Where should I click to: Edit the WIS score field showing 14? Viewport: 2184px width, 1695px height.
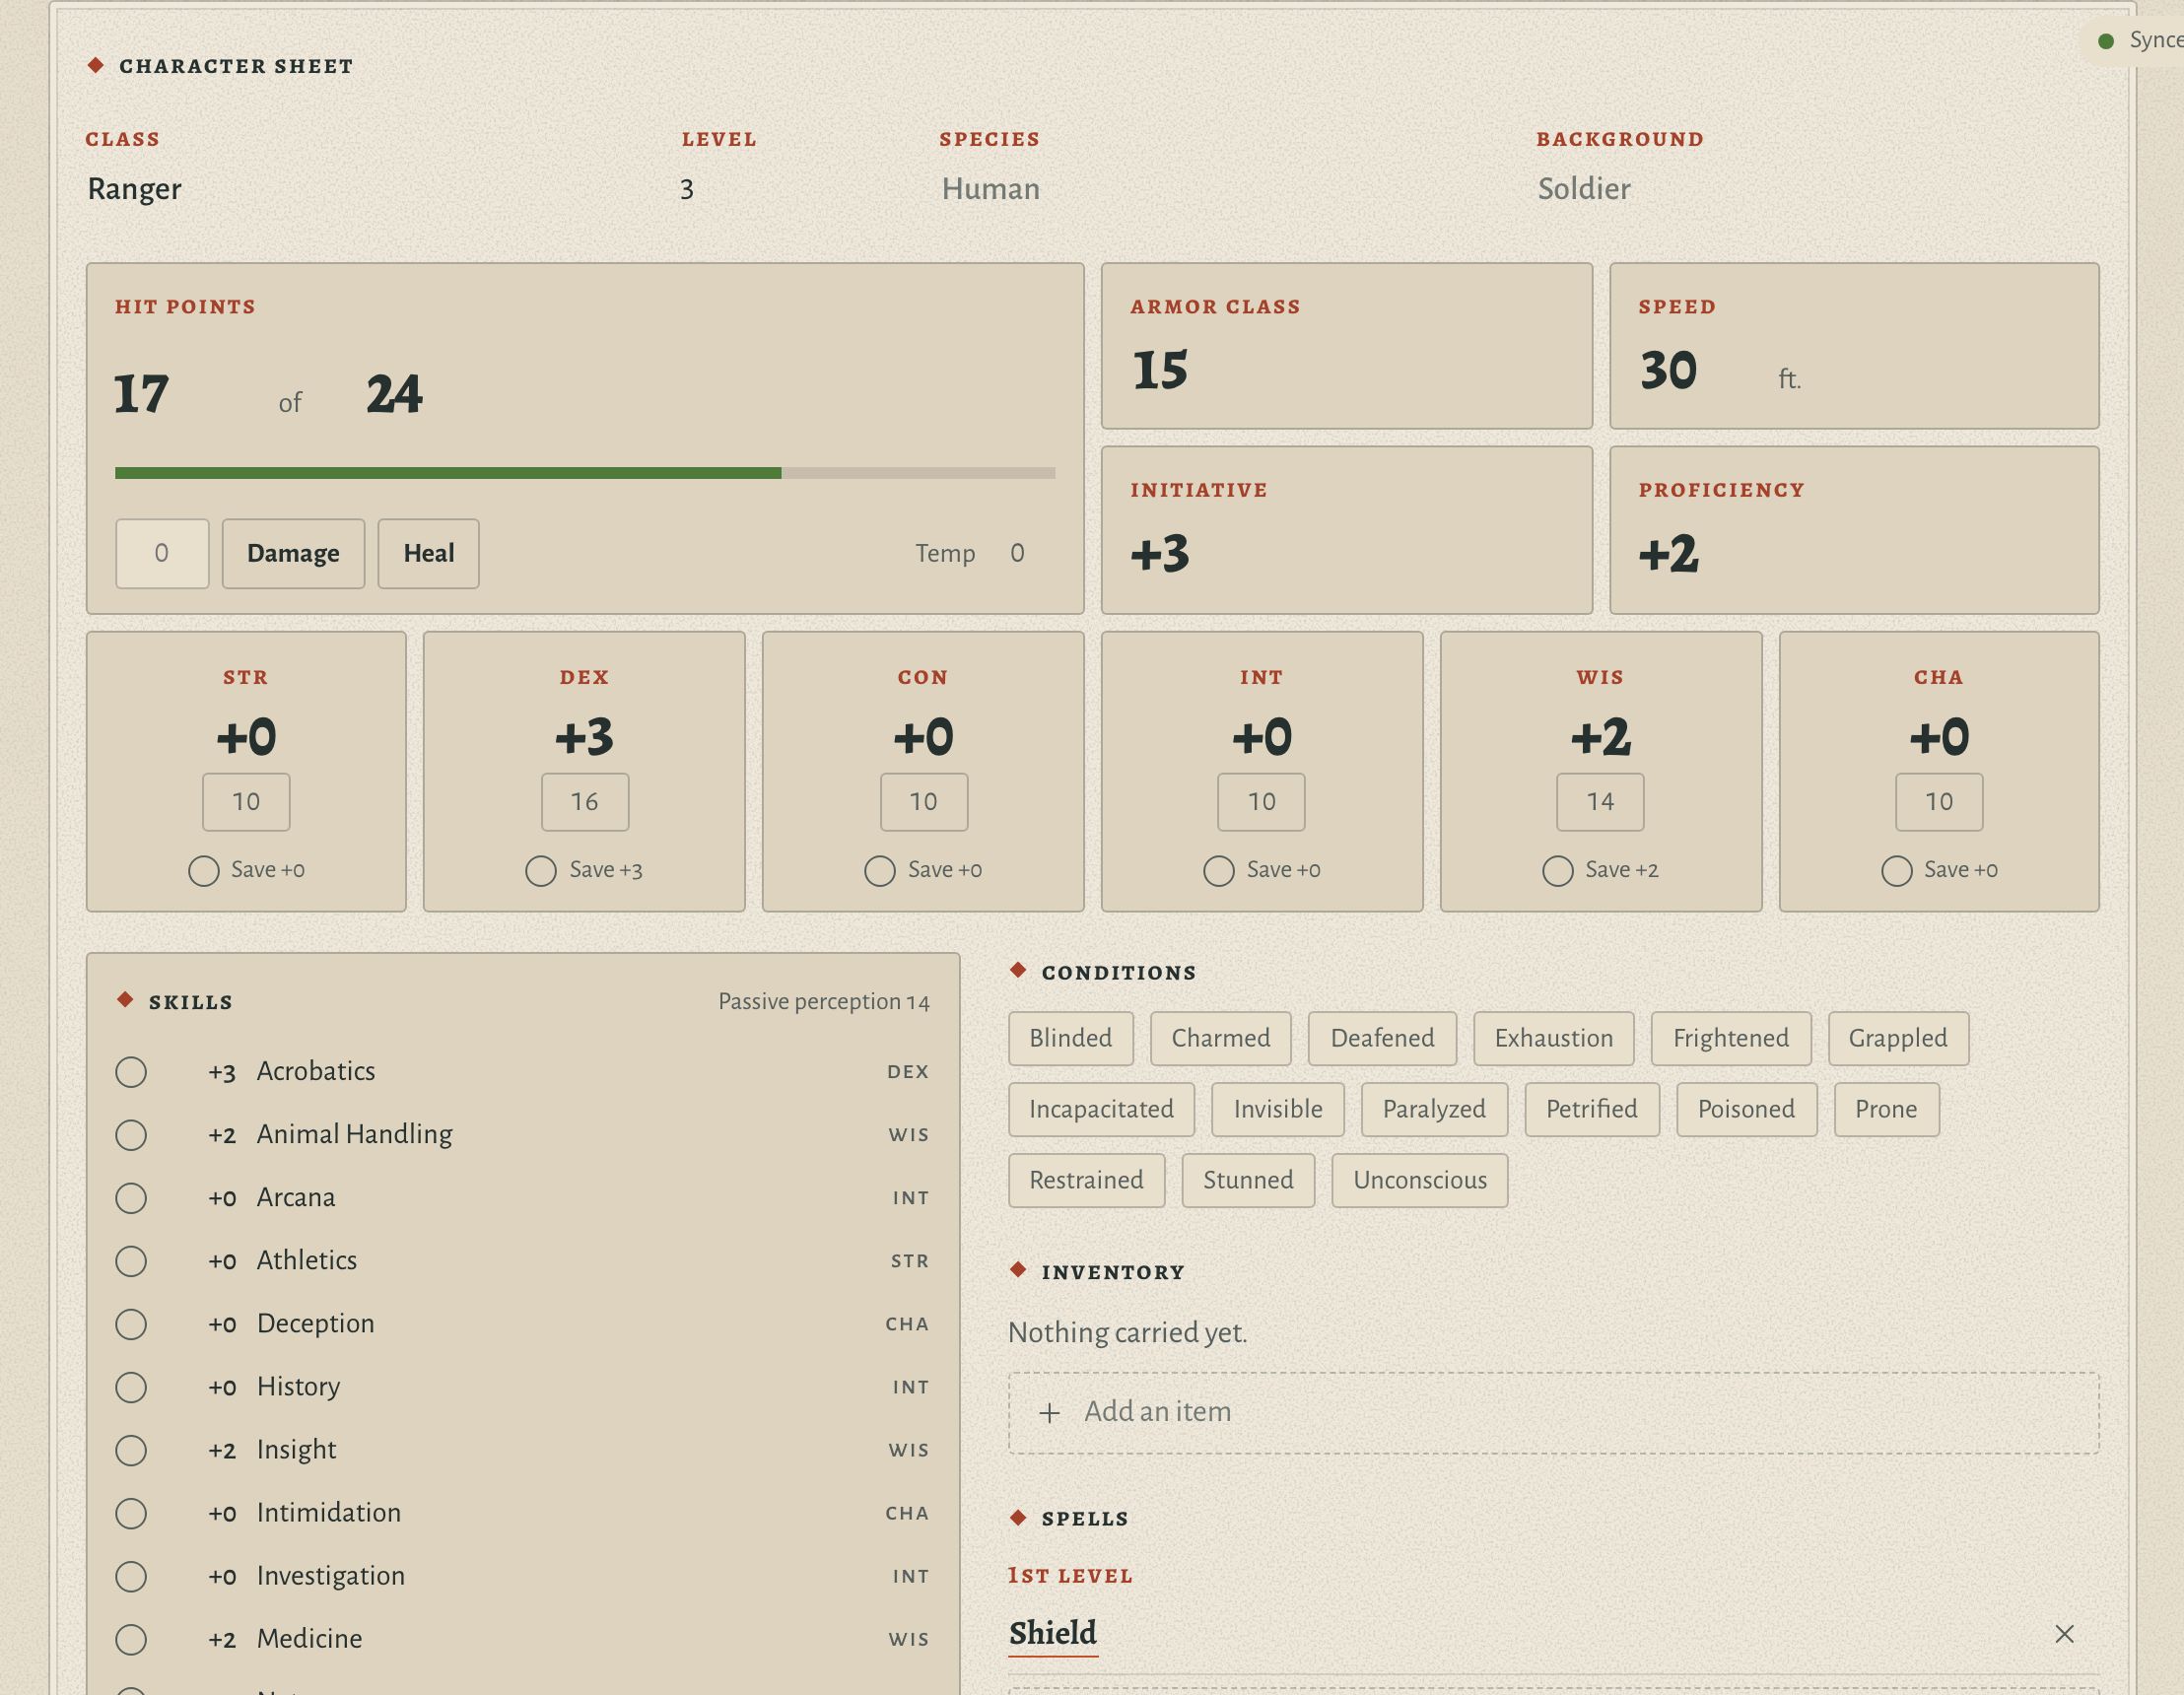(x=1600, y=802)
